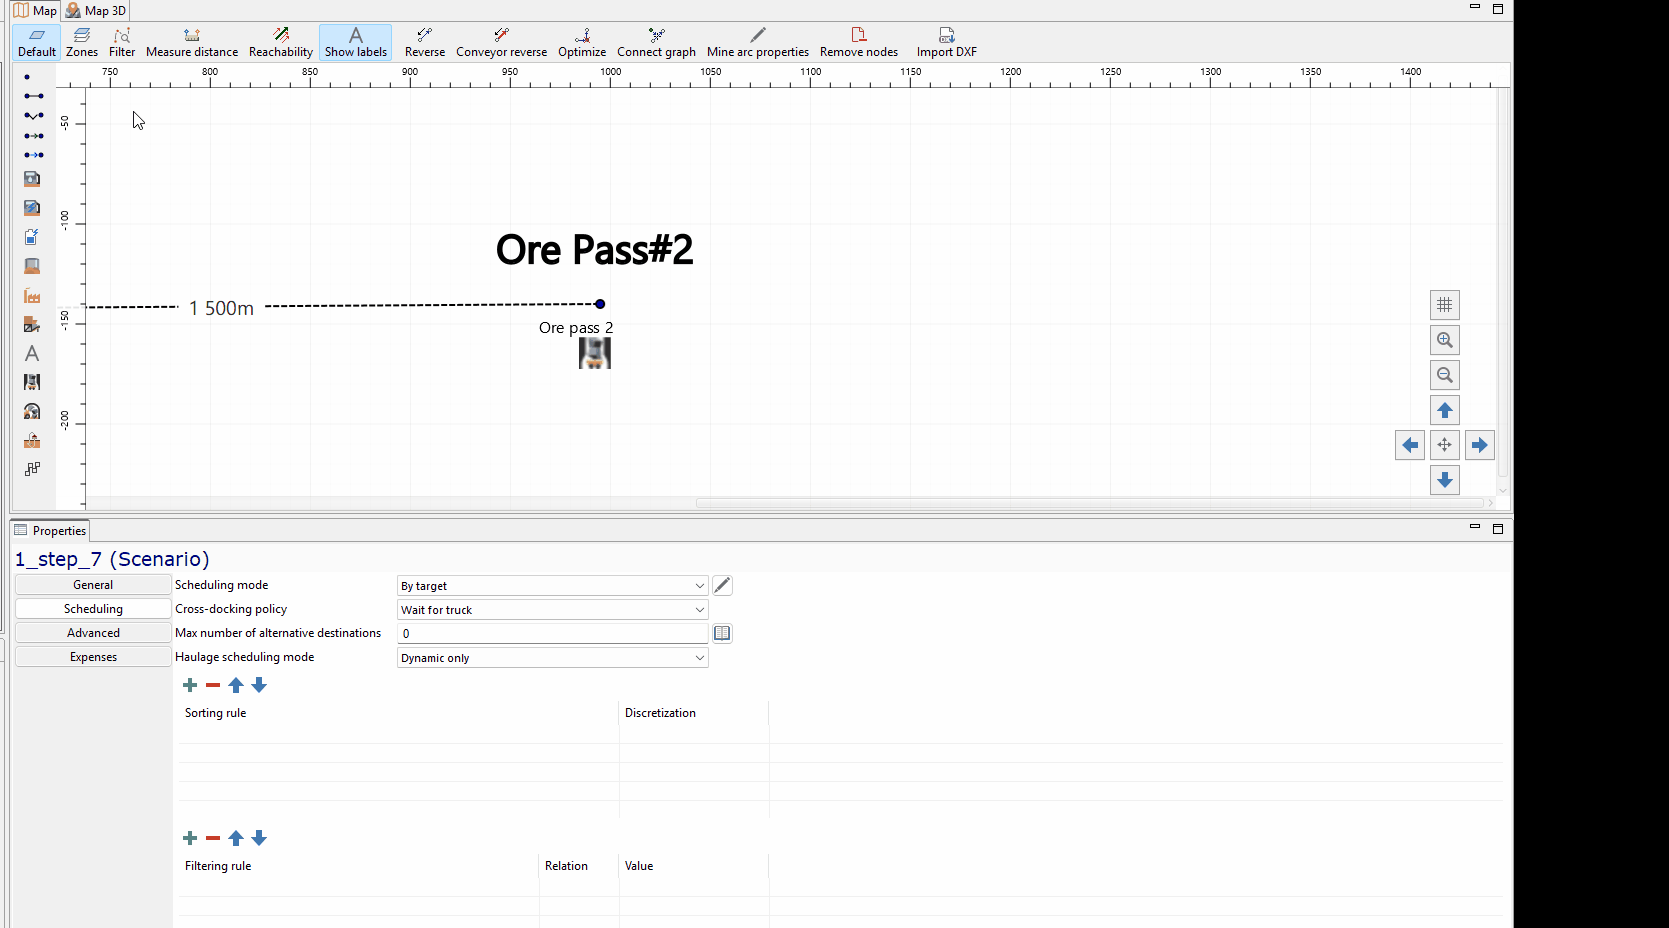Viewport: 1669px width, 928px height.
Task: Select the straight arc (two nodes) tool
Action: click(33, 96)
